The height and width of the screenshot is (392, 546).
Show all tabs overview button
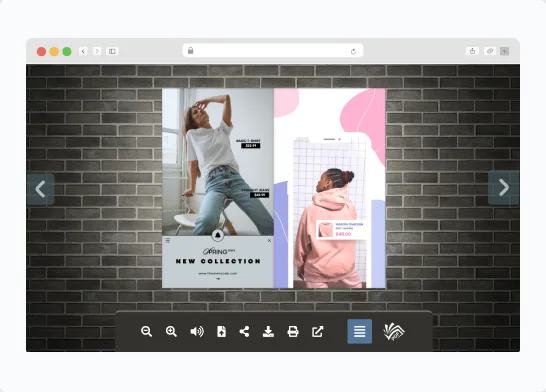click(x=490, y=51)
